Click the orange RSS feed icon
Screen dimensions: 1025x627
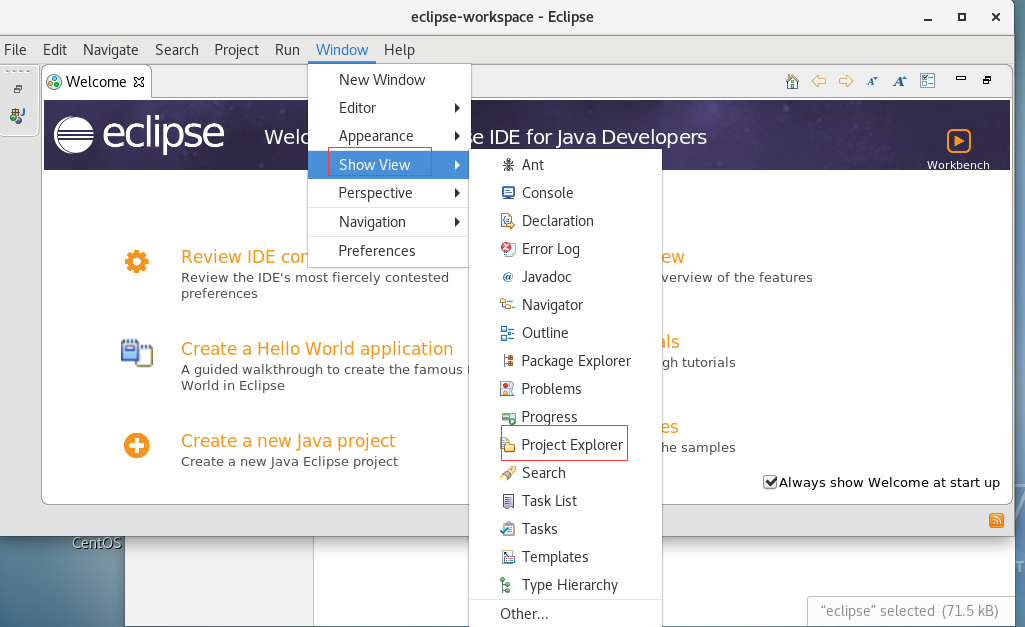coord(996,520)
